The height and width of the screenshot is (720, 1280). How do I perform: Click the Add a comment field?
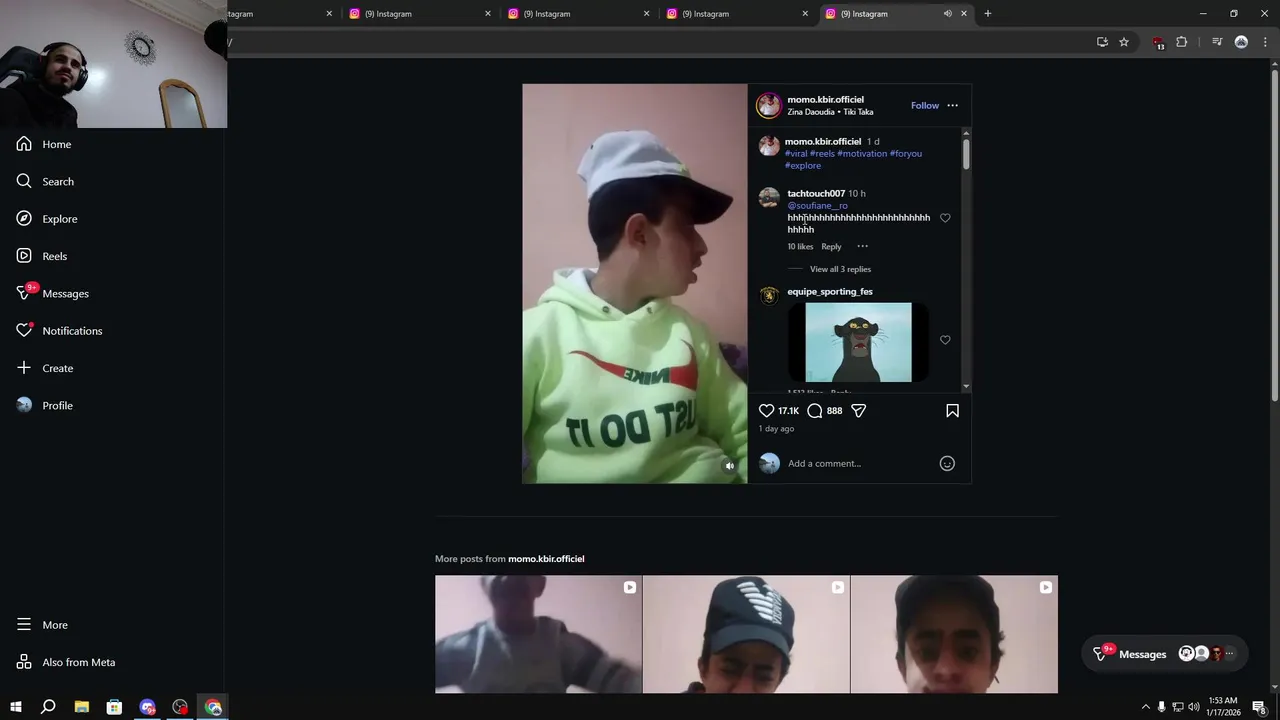pos(860,463)
